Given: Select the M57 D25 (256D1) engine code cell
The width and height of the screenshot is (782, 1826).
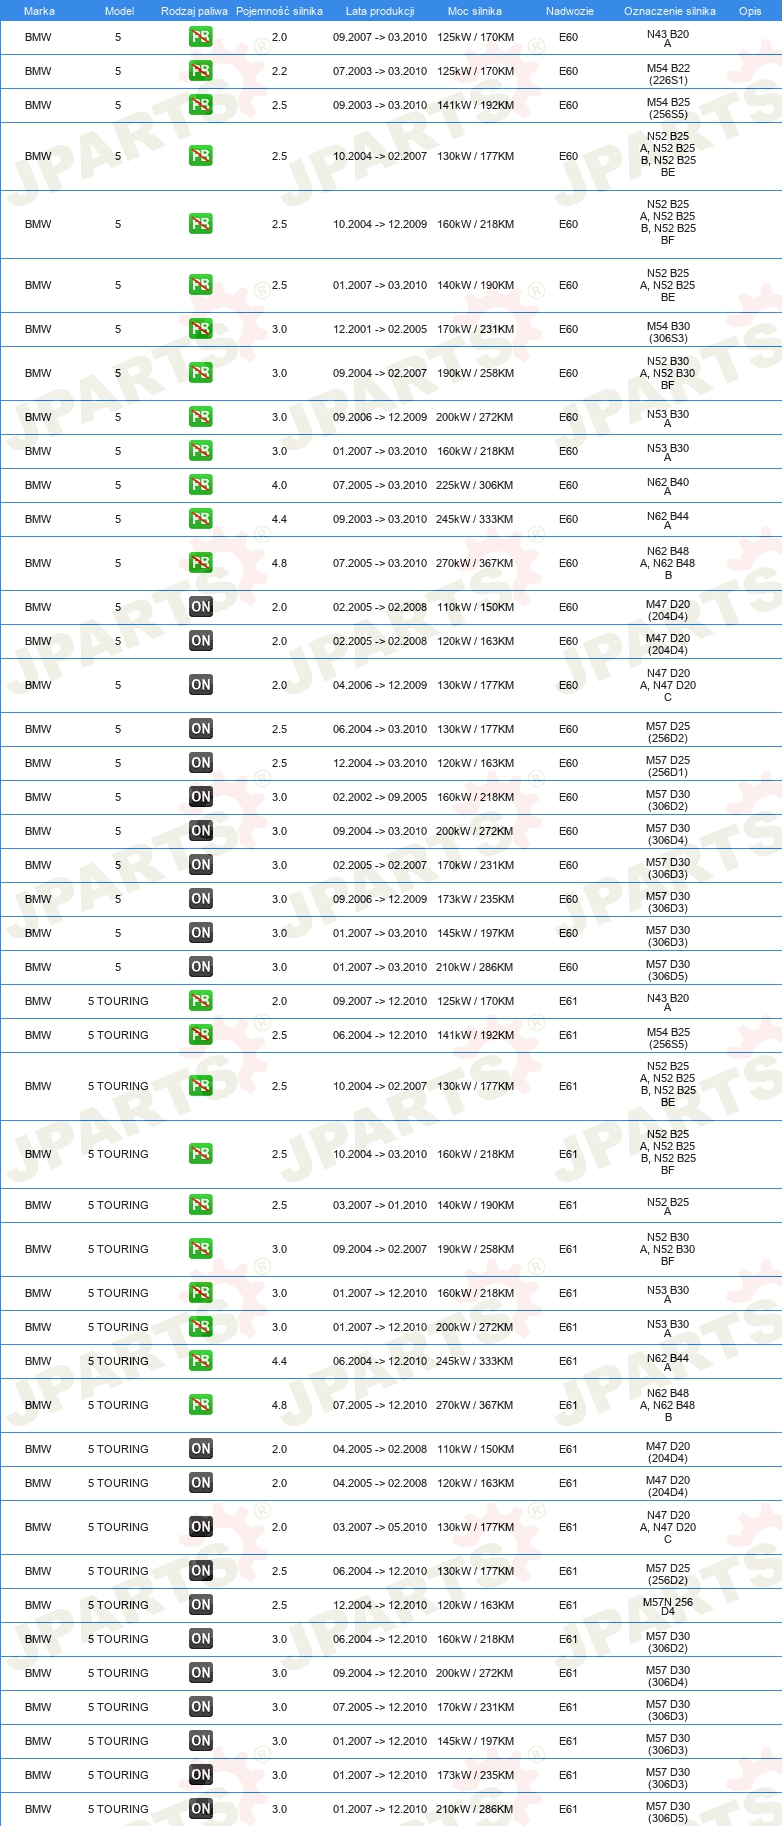Looking at the screenshot, I should tap(668, 766).
